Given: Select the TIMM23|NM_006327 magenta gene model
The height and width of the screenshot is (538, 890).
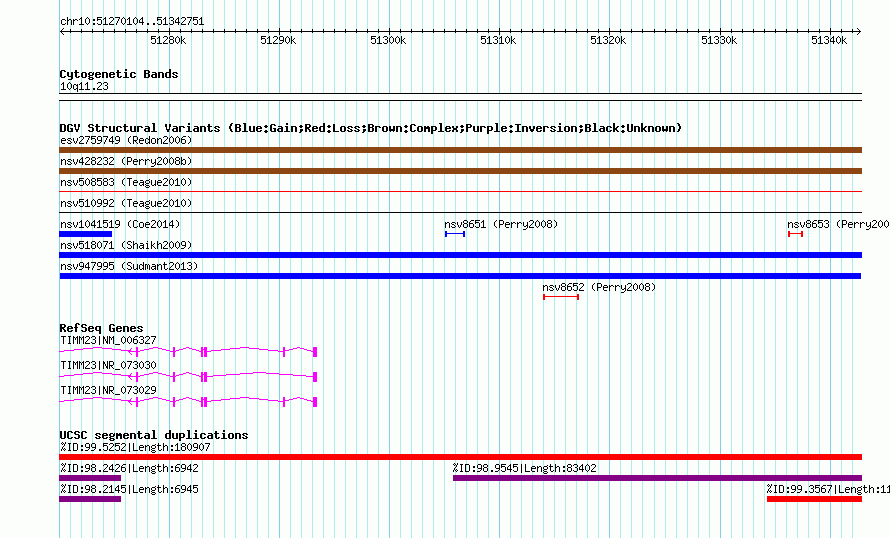Looking at the screenshot, I should [x=188, y=352].
